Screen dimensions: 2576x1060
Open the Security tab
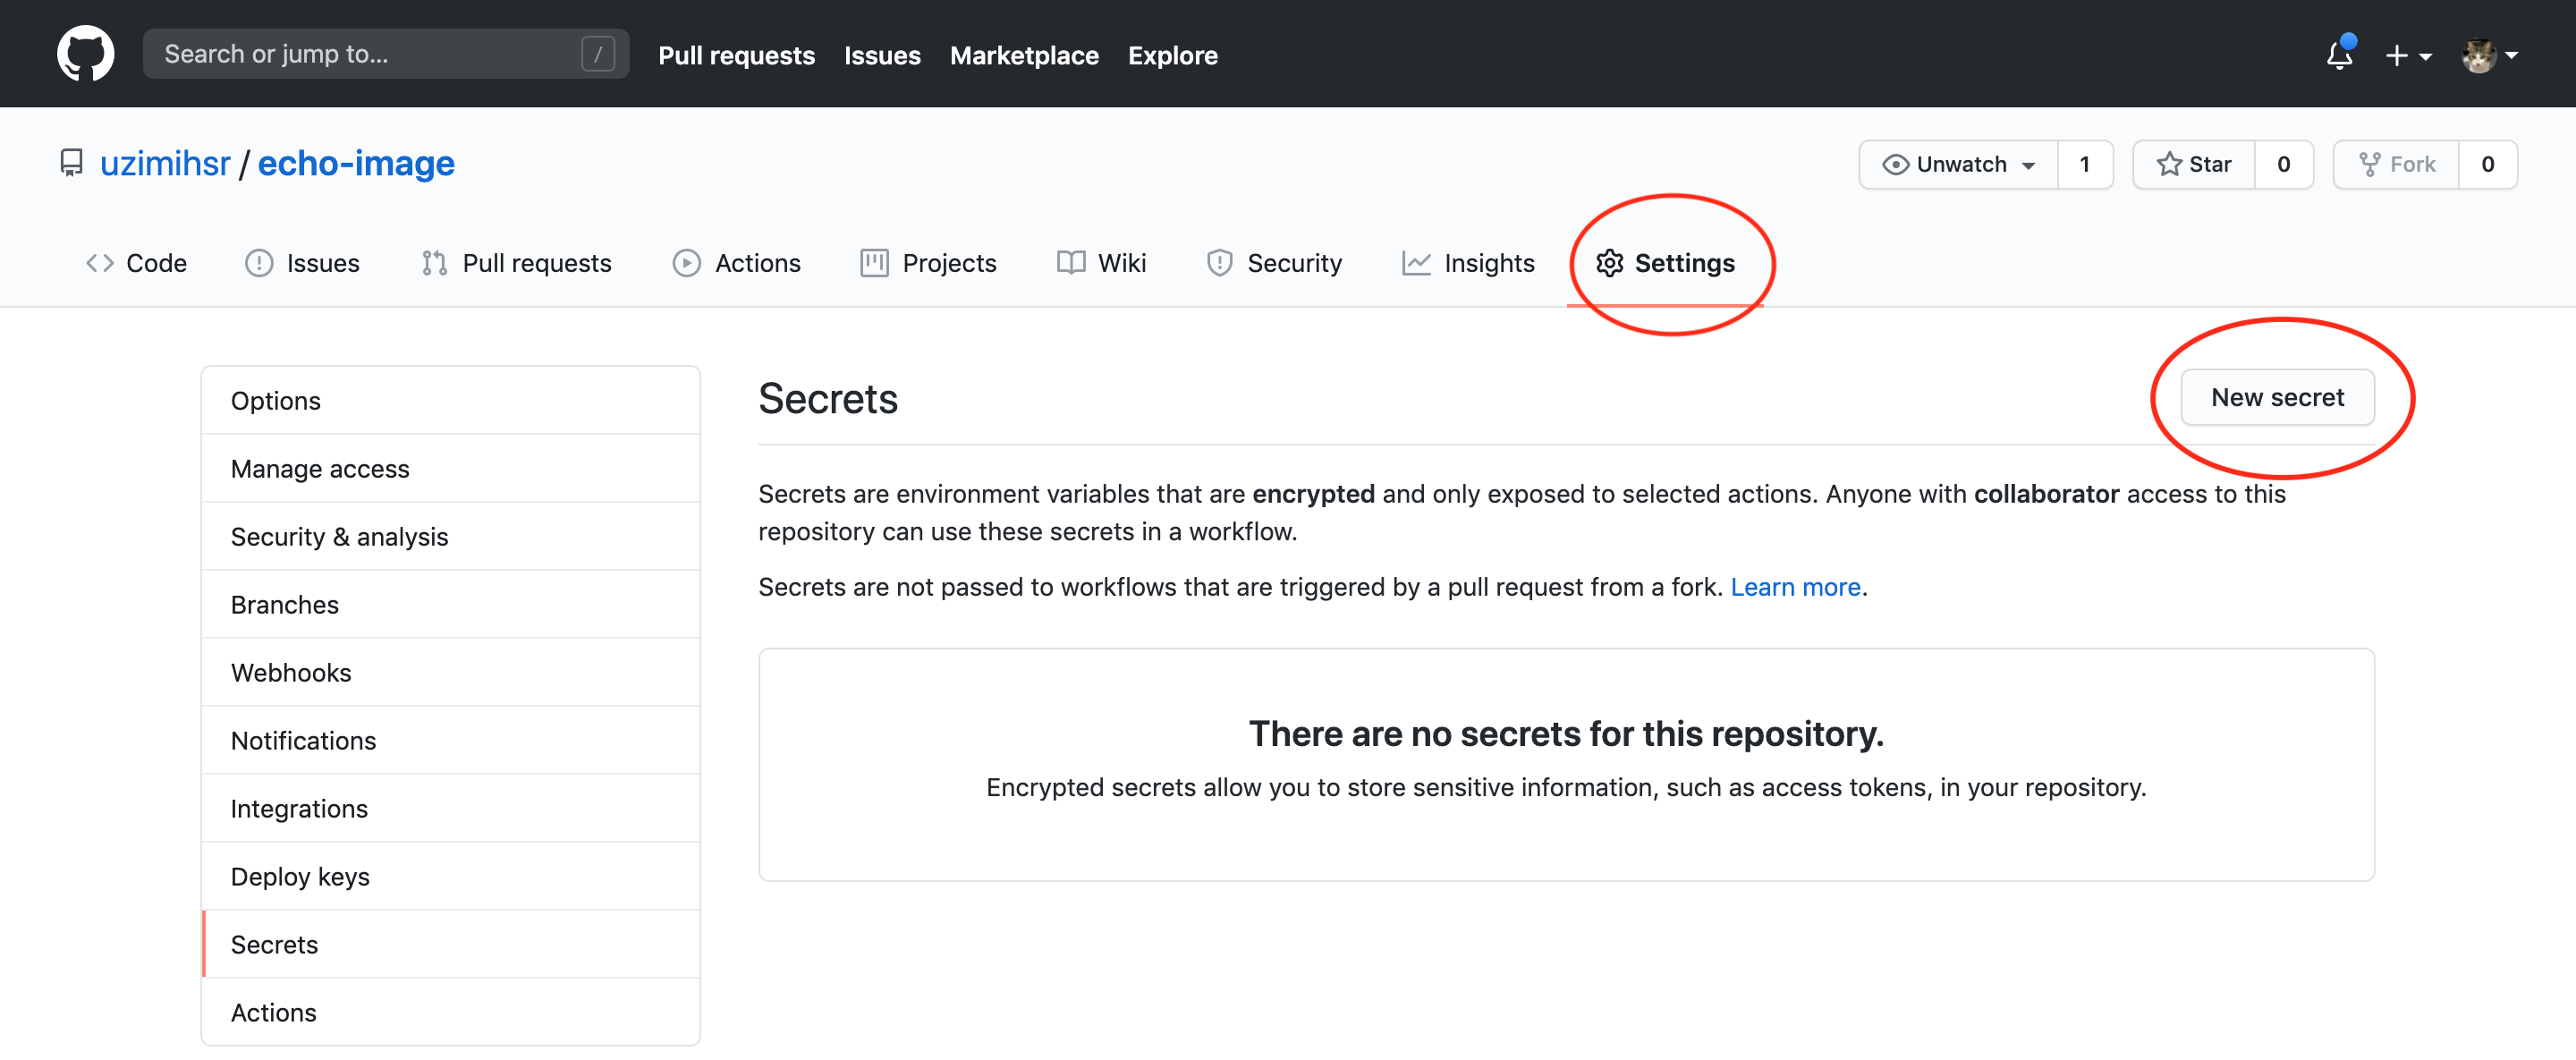pyautogui.click(x=1274, y=263)
